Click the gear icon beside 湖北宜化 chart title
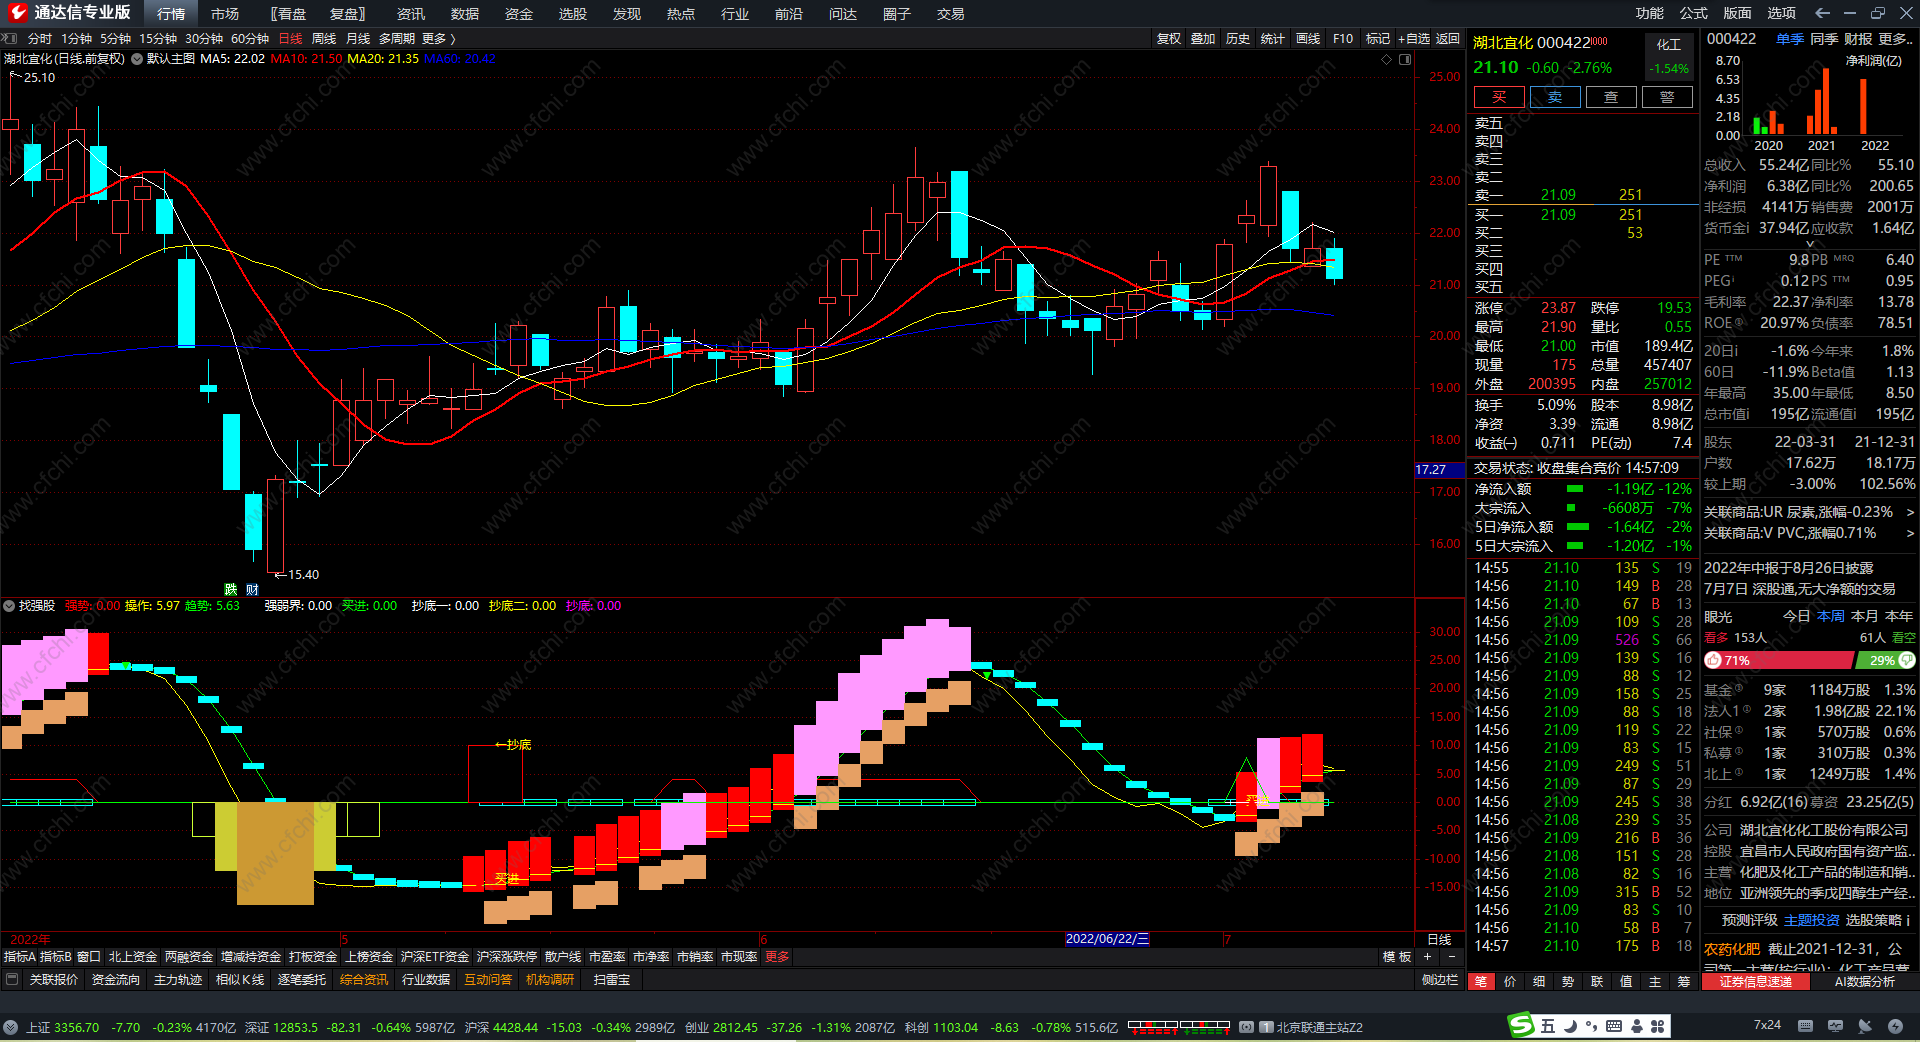The image size is (1920, 1042). pos(137,59)
